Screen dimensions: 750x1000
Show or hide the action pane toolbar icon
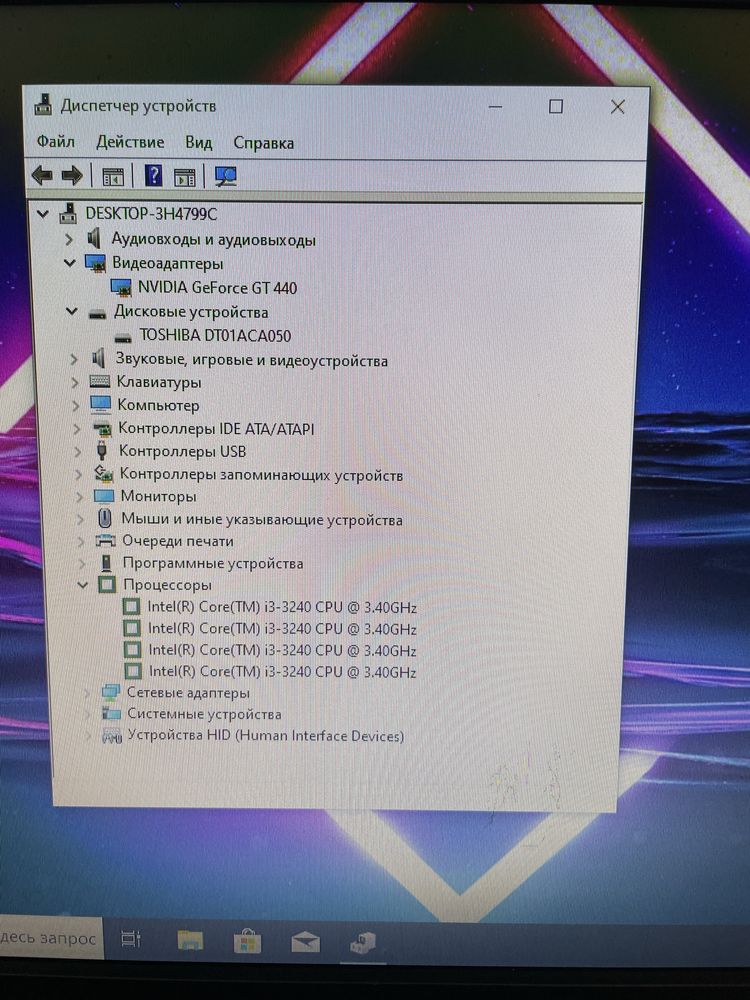pyautogui.click(x=184, y=177)
